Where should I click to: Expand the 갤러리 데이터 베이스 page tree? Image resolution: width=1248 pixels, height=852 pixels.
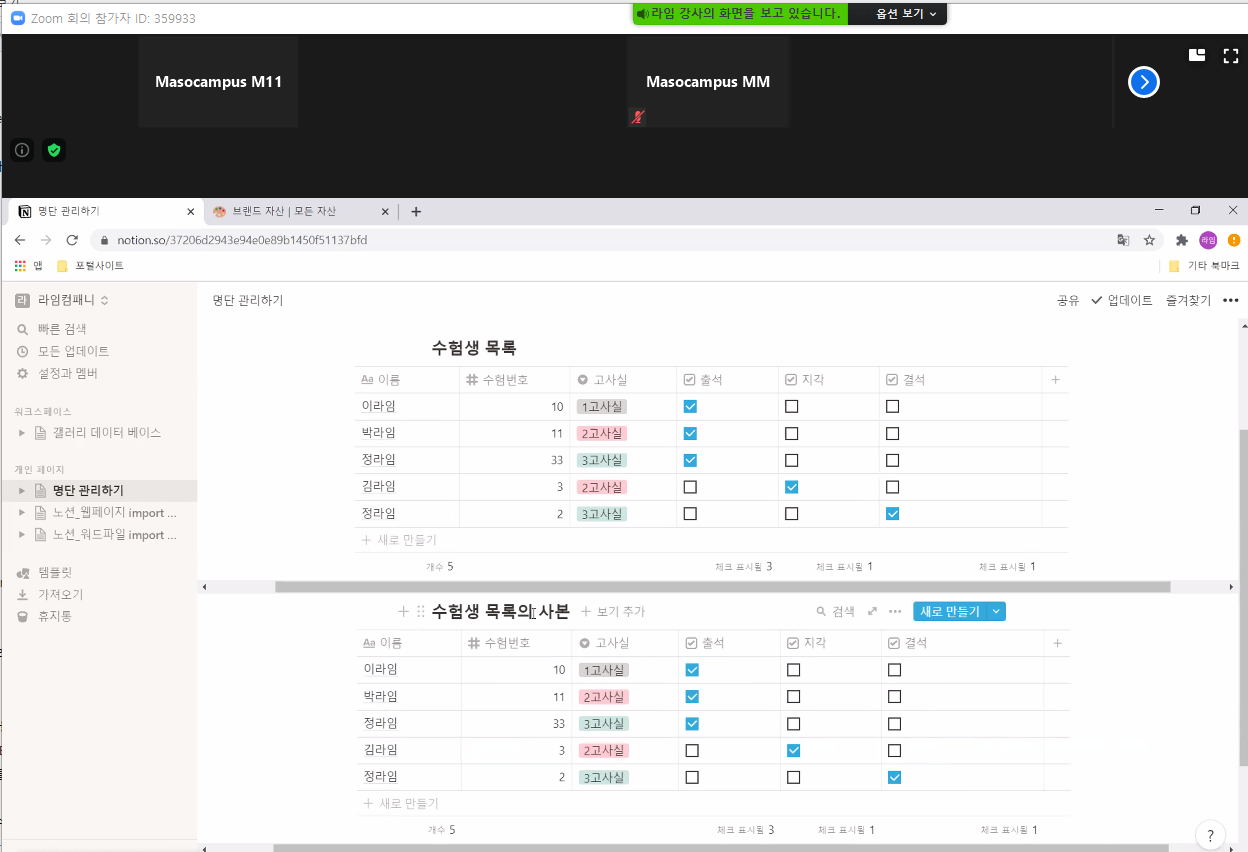(x=22, y=433)
